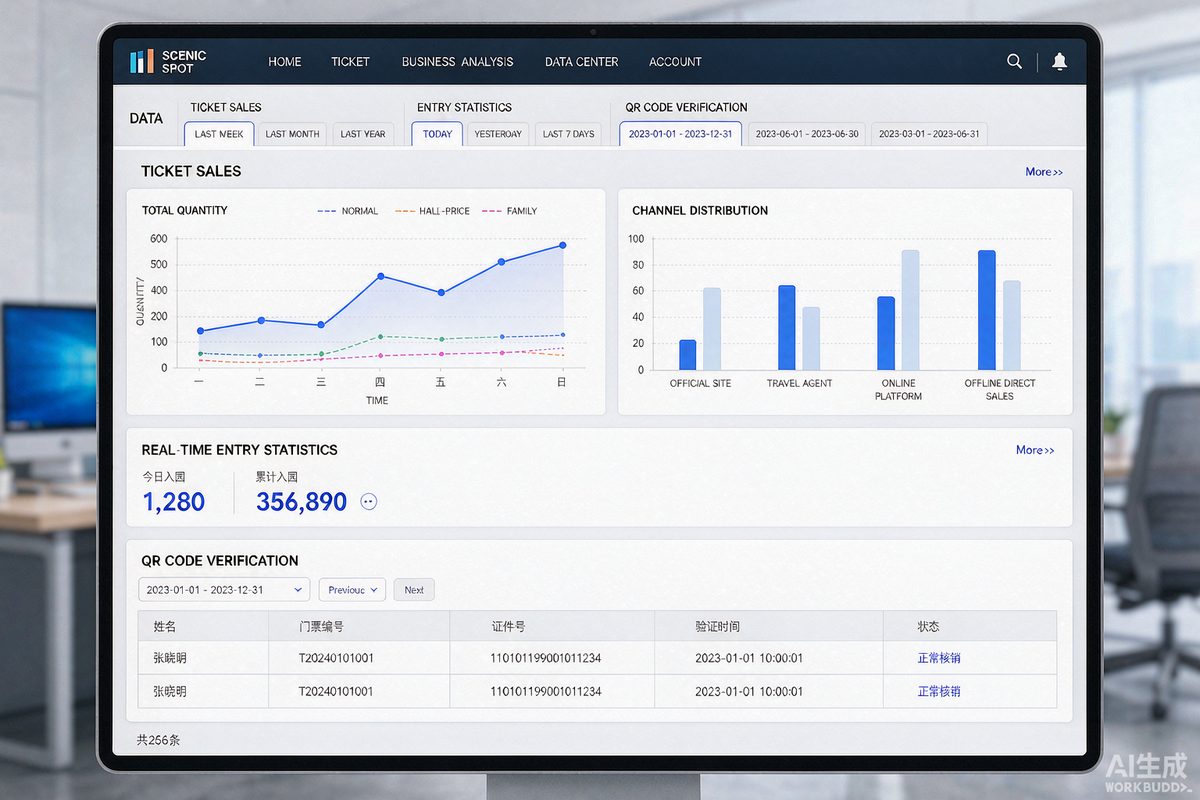Click the 1,280 today entry count

(x=174, y=502)
